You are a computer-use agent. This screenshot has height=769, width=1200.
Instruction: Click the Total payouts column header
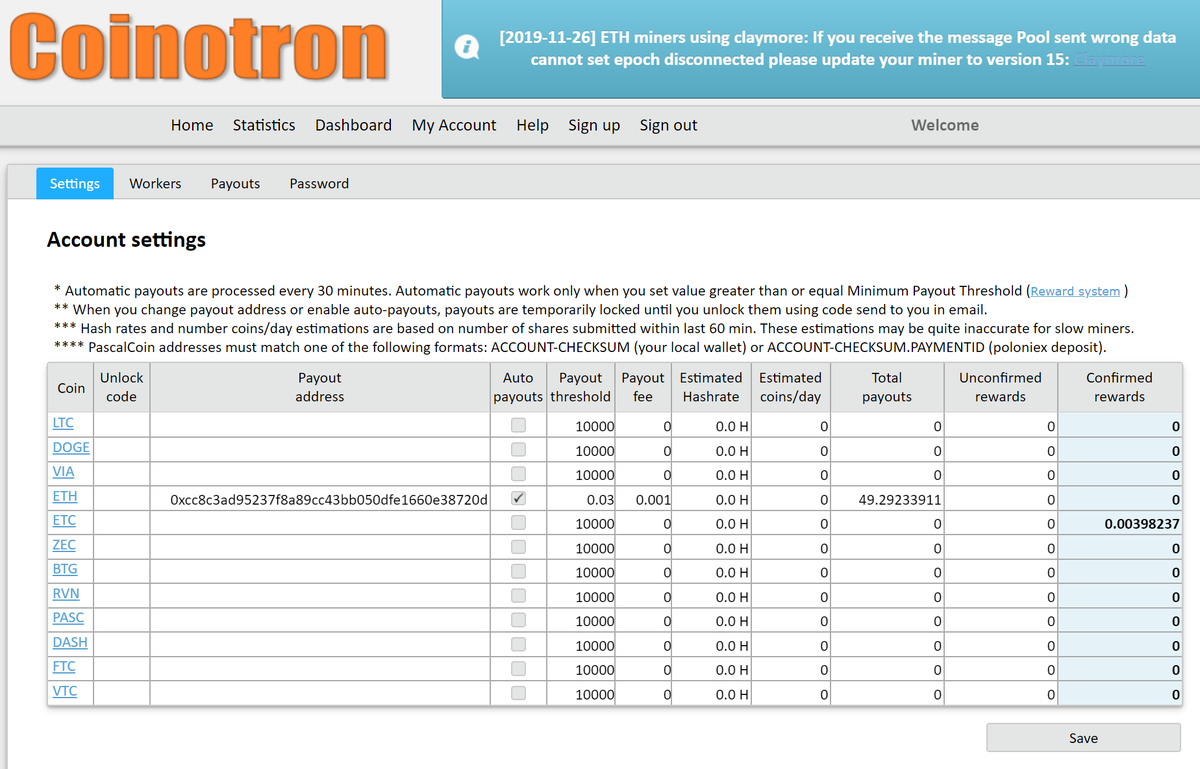[887, 387]
